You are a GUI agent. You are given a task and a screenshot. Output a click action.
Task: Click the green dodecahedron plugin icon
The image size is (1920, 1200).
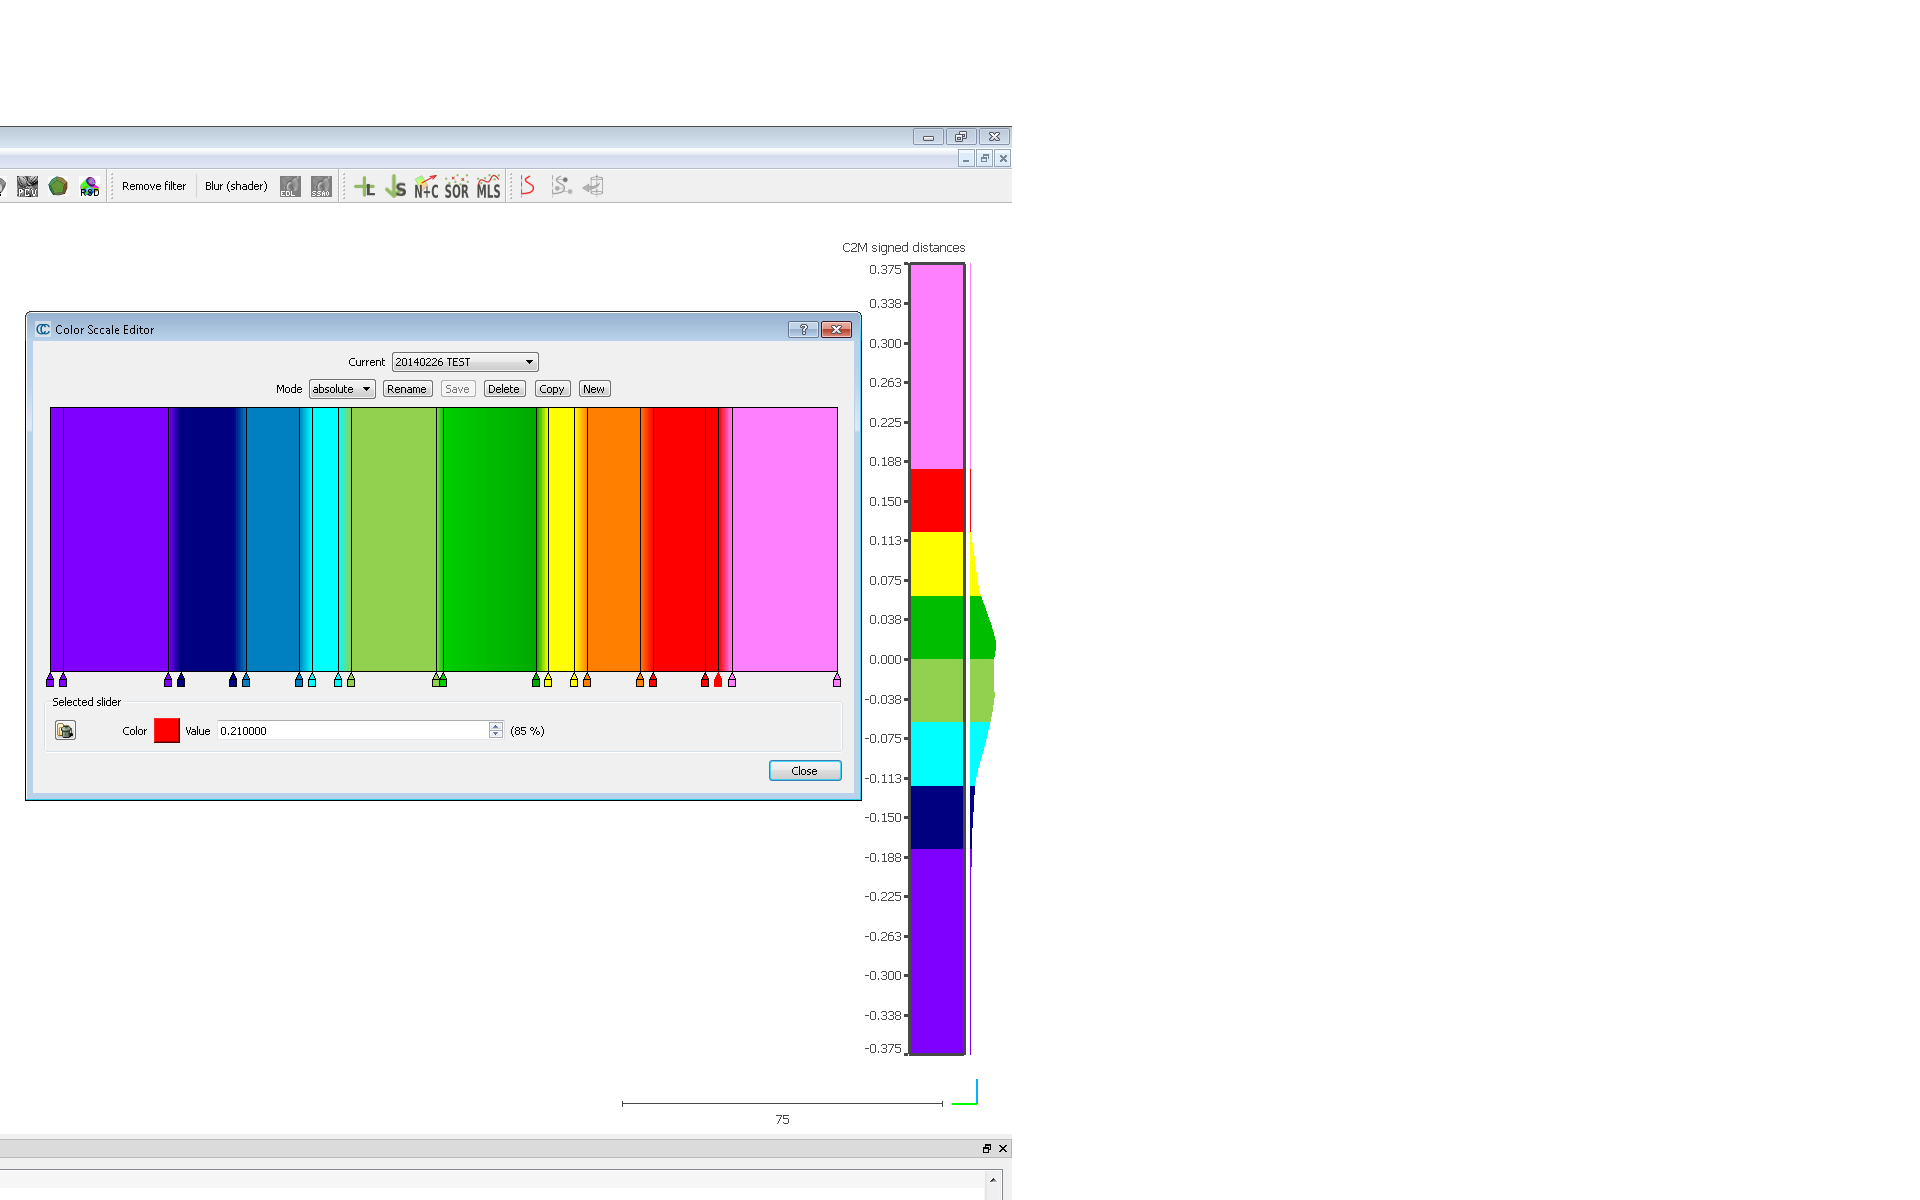[58, 186]
